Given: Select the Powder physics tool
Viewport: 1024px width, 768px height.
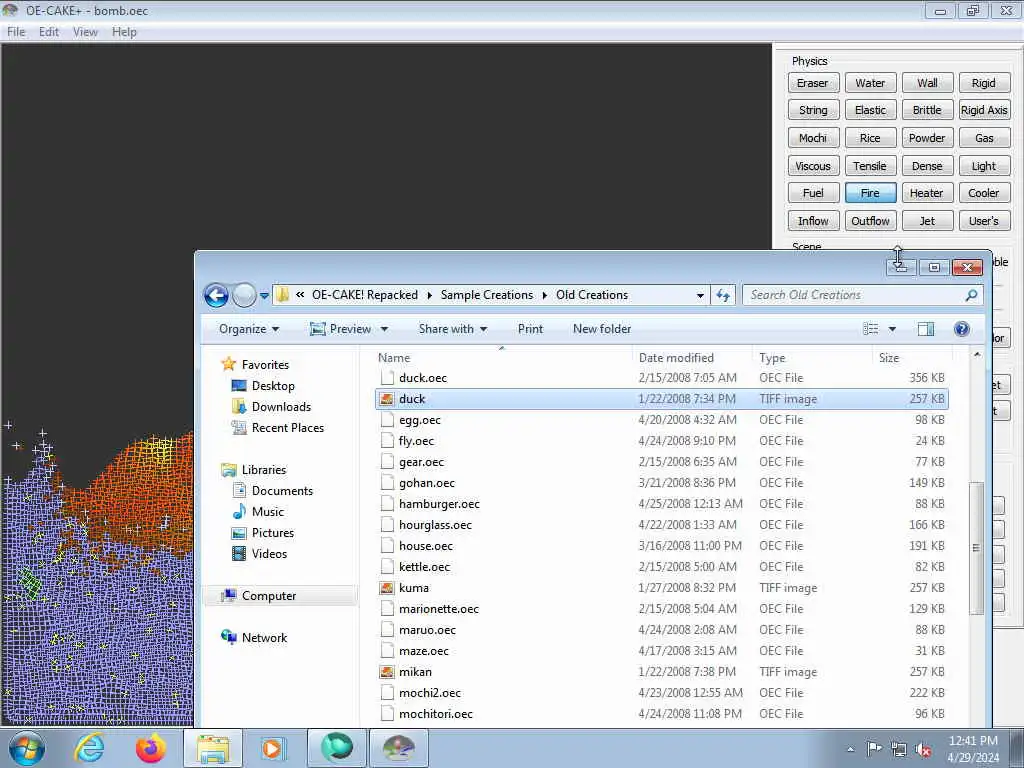Looking at the screenshot, I should point(927,138).
